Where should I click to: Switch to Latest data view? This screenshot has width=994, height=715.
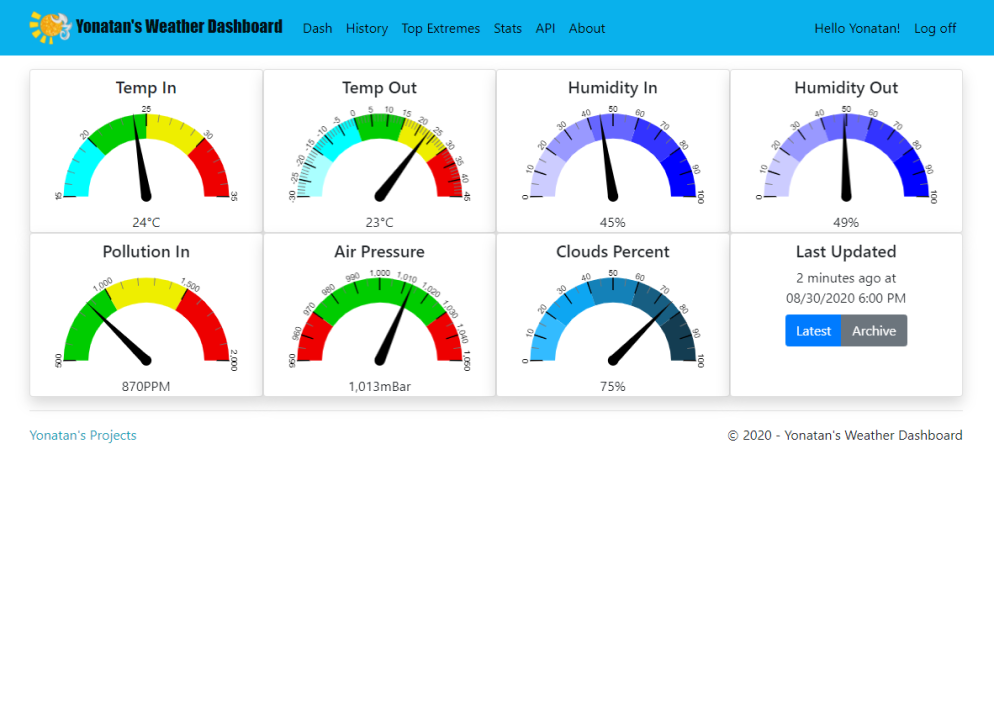click(x=813, y=331)
